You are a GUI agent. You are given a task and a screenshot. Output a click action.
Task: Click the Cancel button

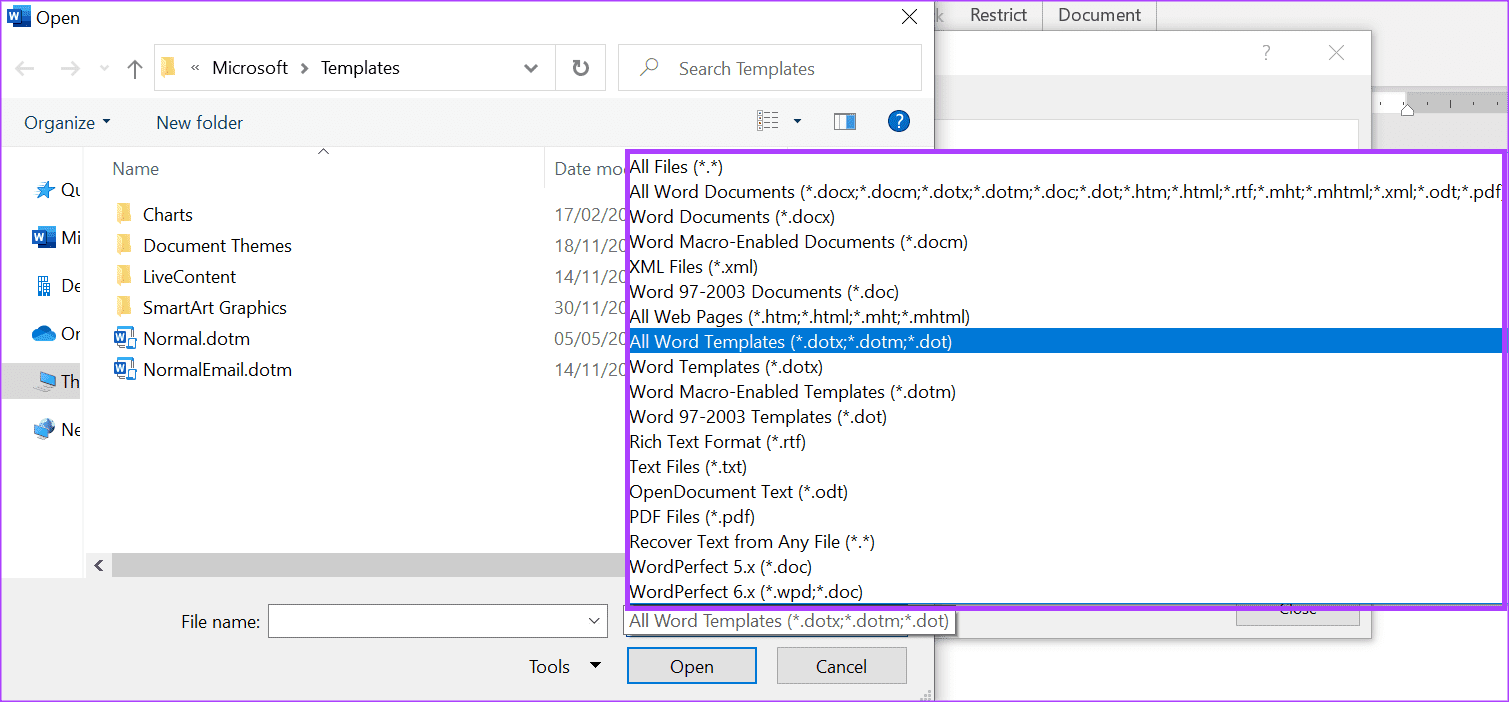(841, 666)
